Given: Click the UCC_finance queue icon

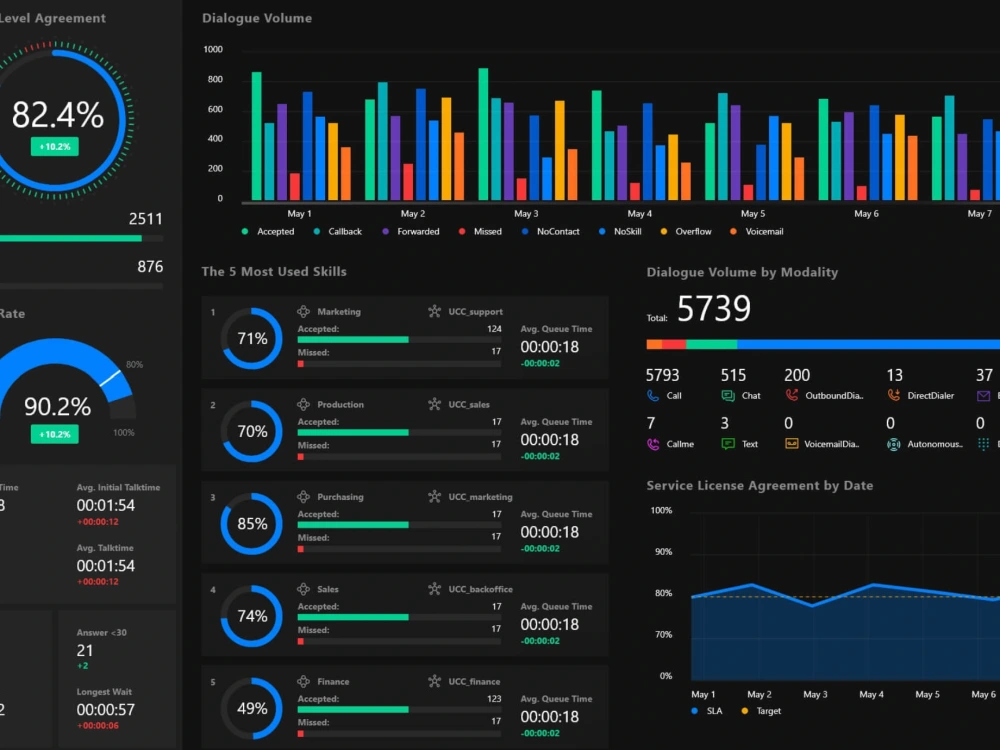Looking at the screenshot, I should point(434,681).
